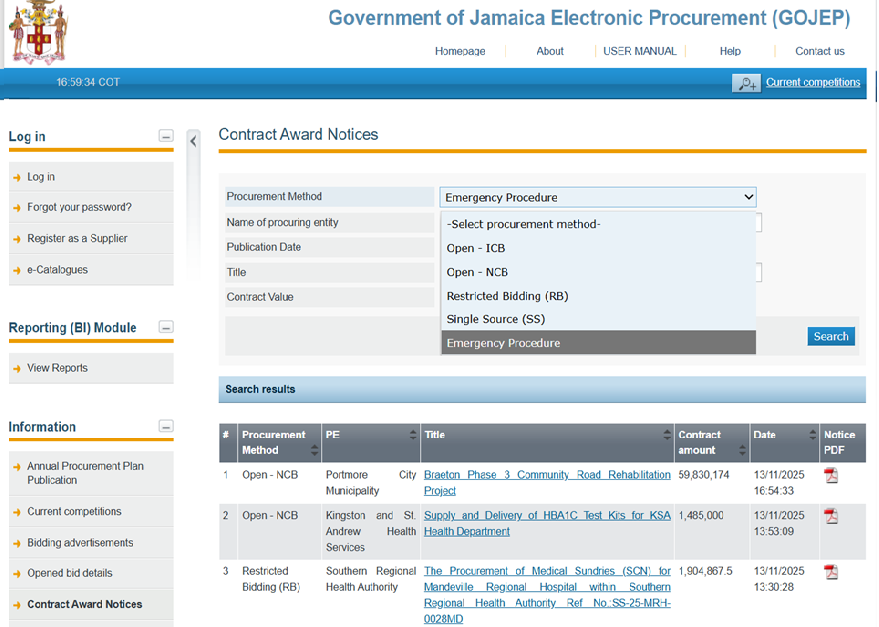The height and width of the screenshot is (627, 879).
Task: Choose '-Select procurement method-' option
Action: click(598, 224)
